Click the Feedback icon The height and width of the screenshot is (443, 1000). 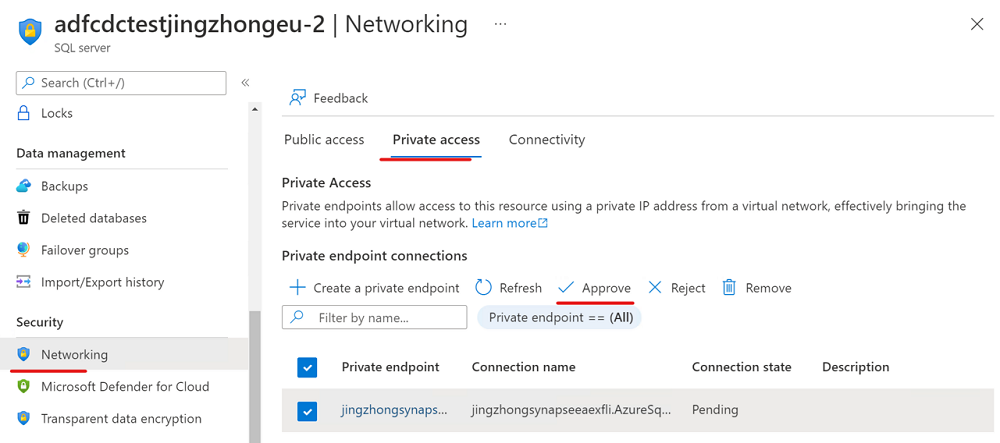(x=297, y=98)
